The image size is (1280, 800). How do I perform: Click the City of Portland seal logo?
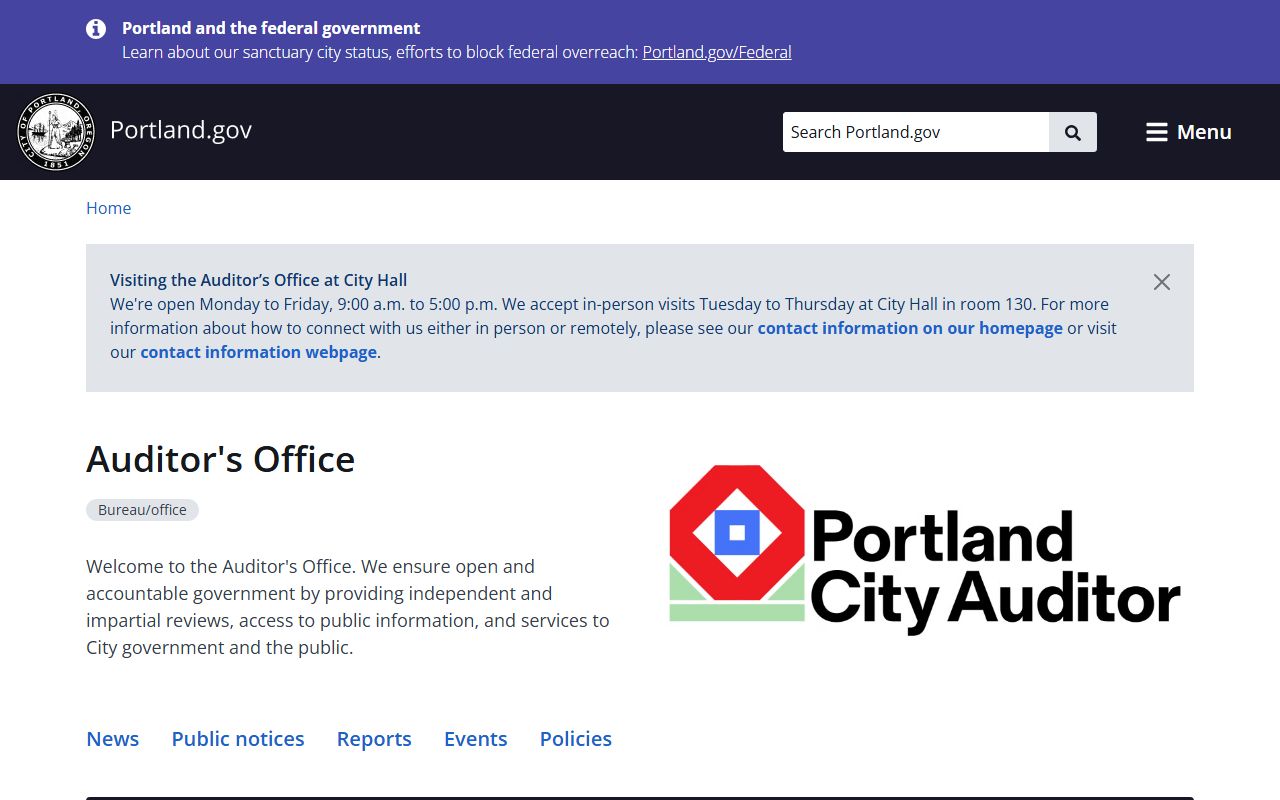[x=56, y=132]
